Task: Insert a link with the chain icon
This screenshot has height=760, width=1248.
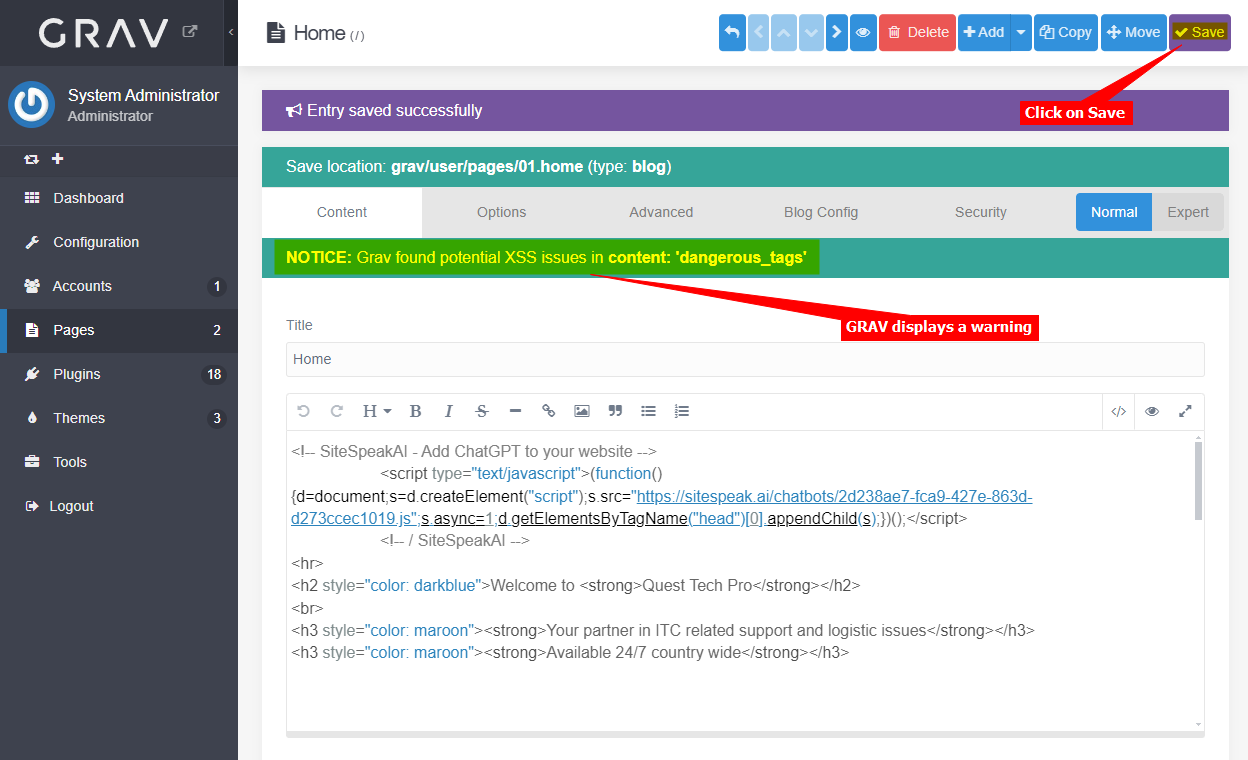Action: pyautogui.click(x=548, y=411)
